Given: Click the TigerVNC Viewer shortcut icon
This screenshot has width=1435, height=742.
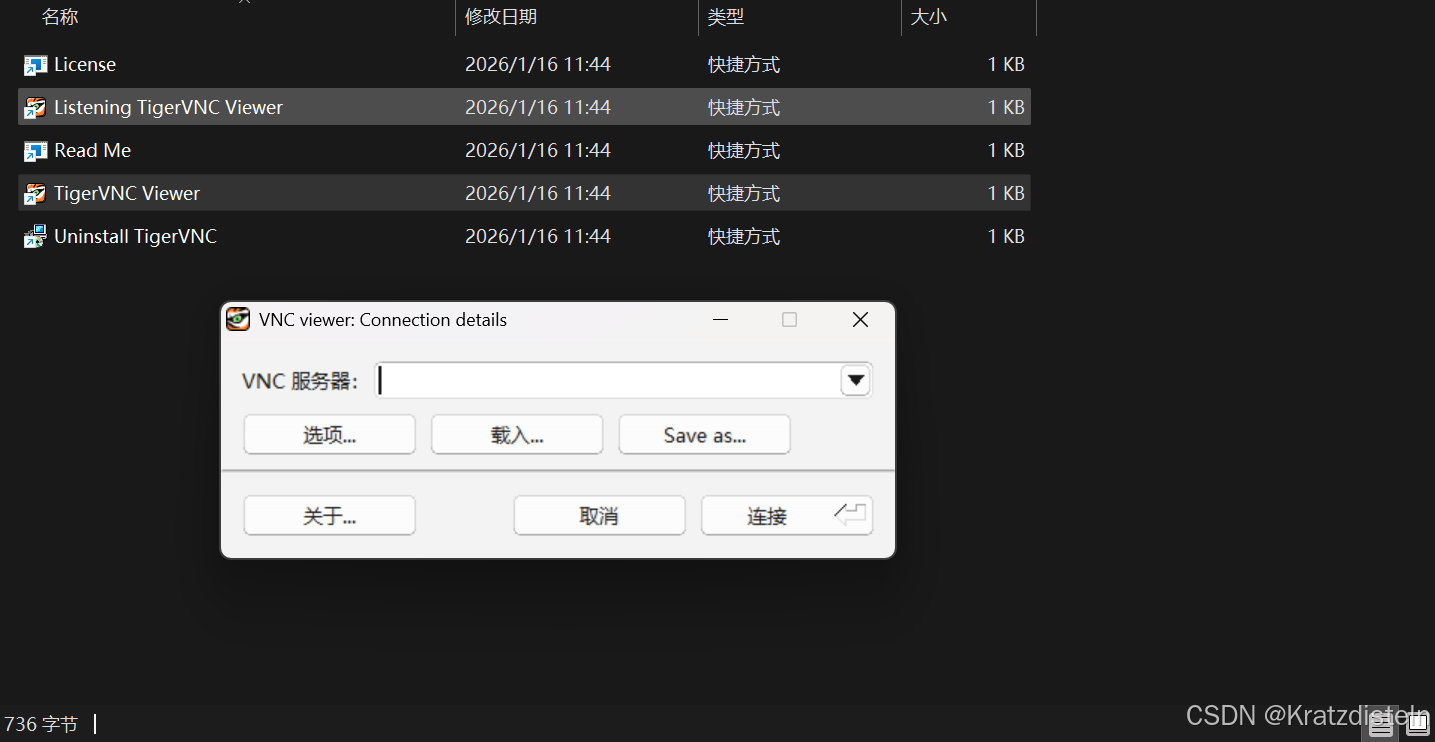Looking at the screenshot, I should (35, 194).
